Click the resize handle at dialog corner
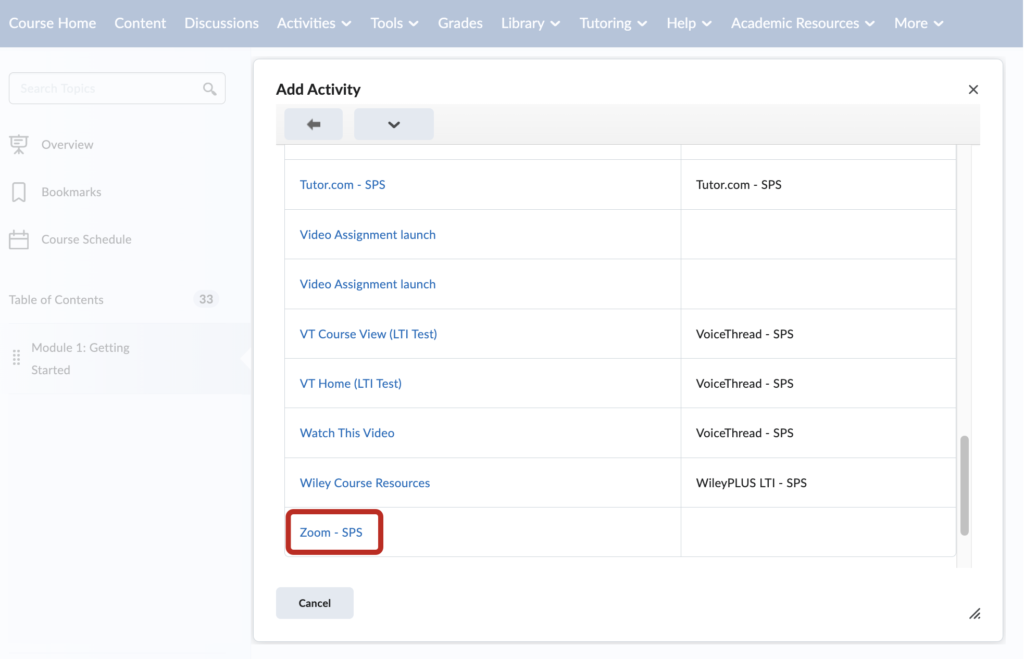The height and width of the screenshot is (659, 1024). [x=975, y=613]
